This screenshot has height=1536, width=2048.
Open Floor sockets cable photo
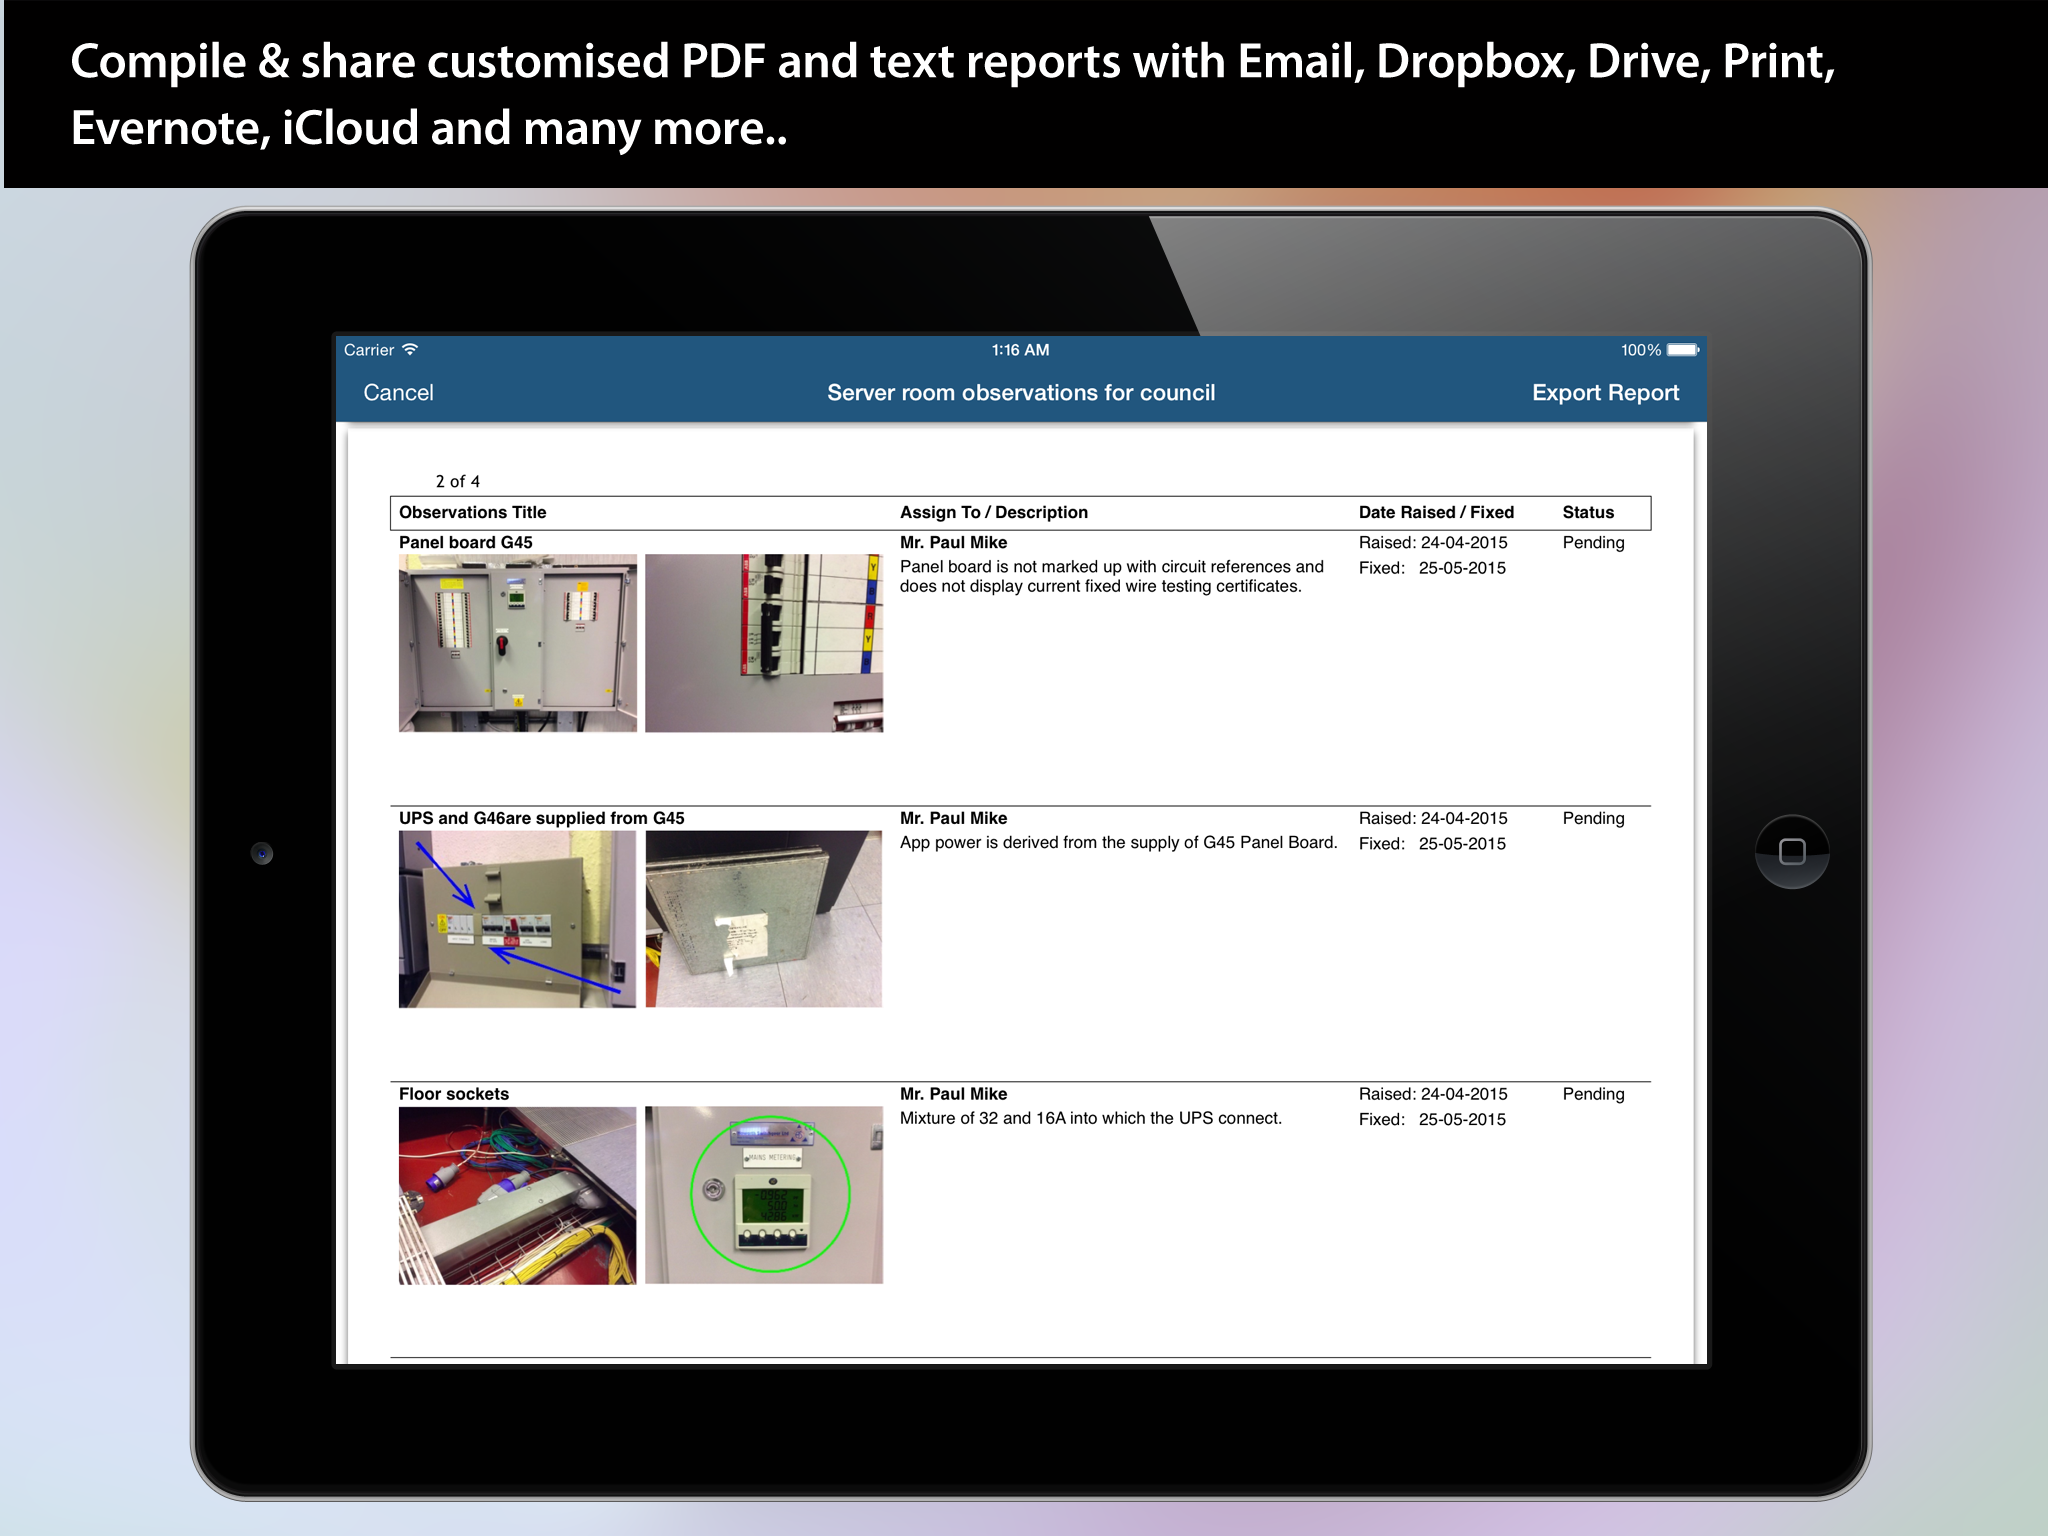tap(517, 1195)
